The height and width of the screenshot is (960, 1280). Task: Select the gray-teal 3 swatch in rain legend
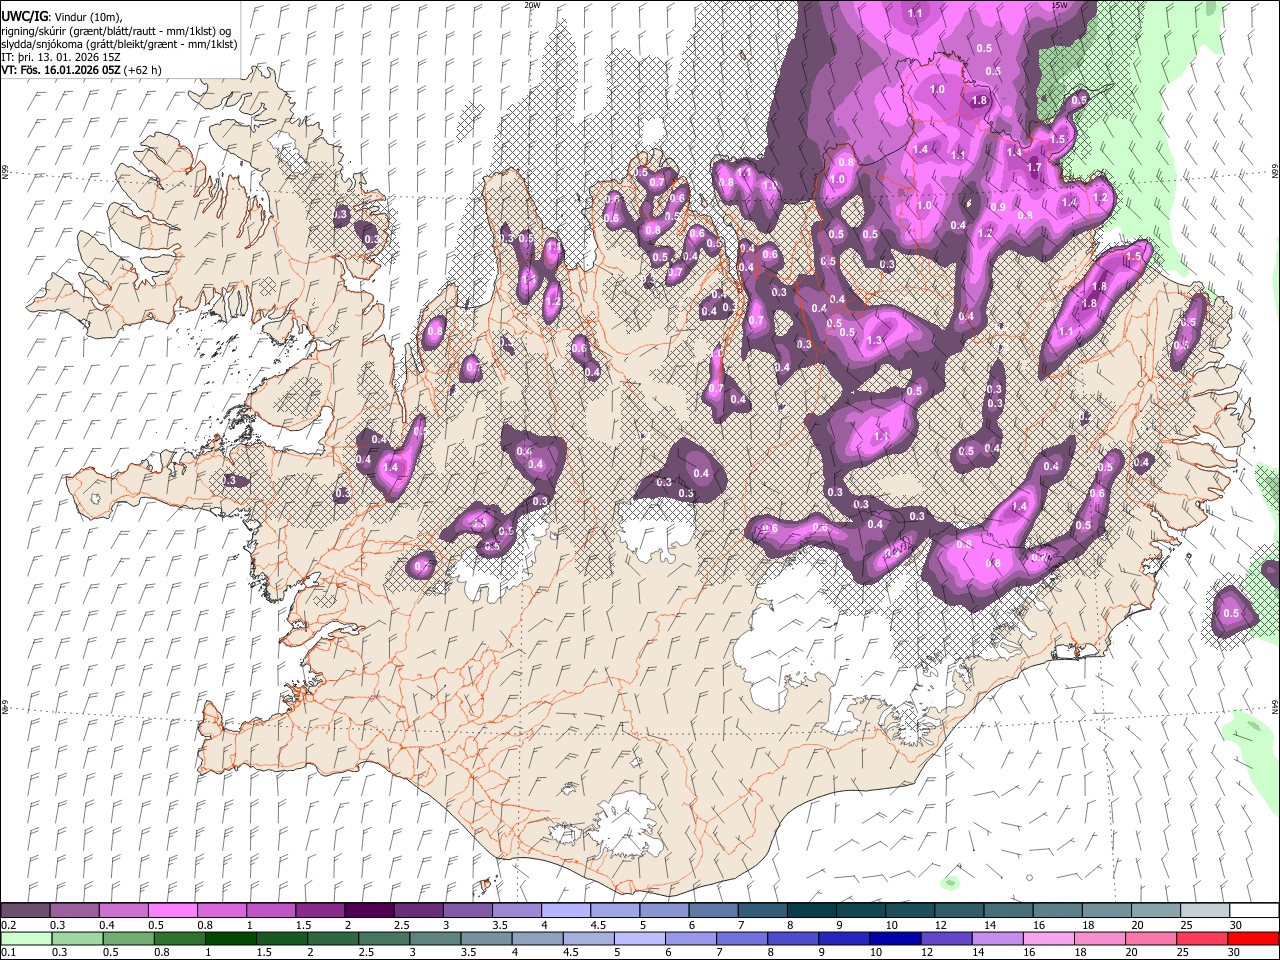coord(435,938)
